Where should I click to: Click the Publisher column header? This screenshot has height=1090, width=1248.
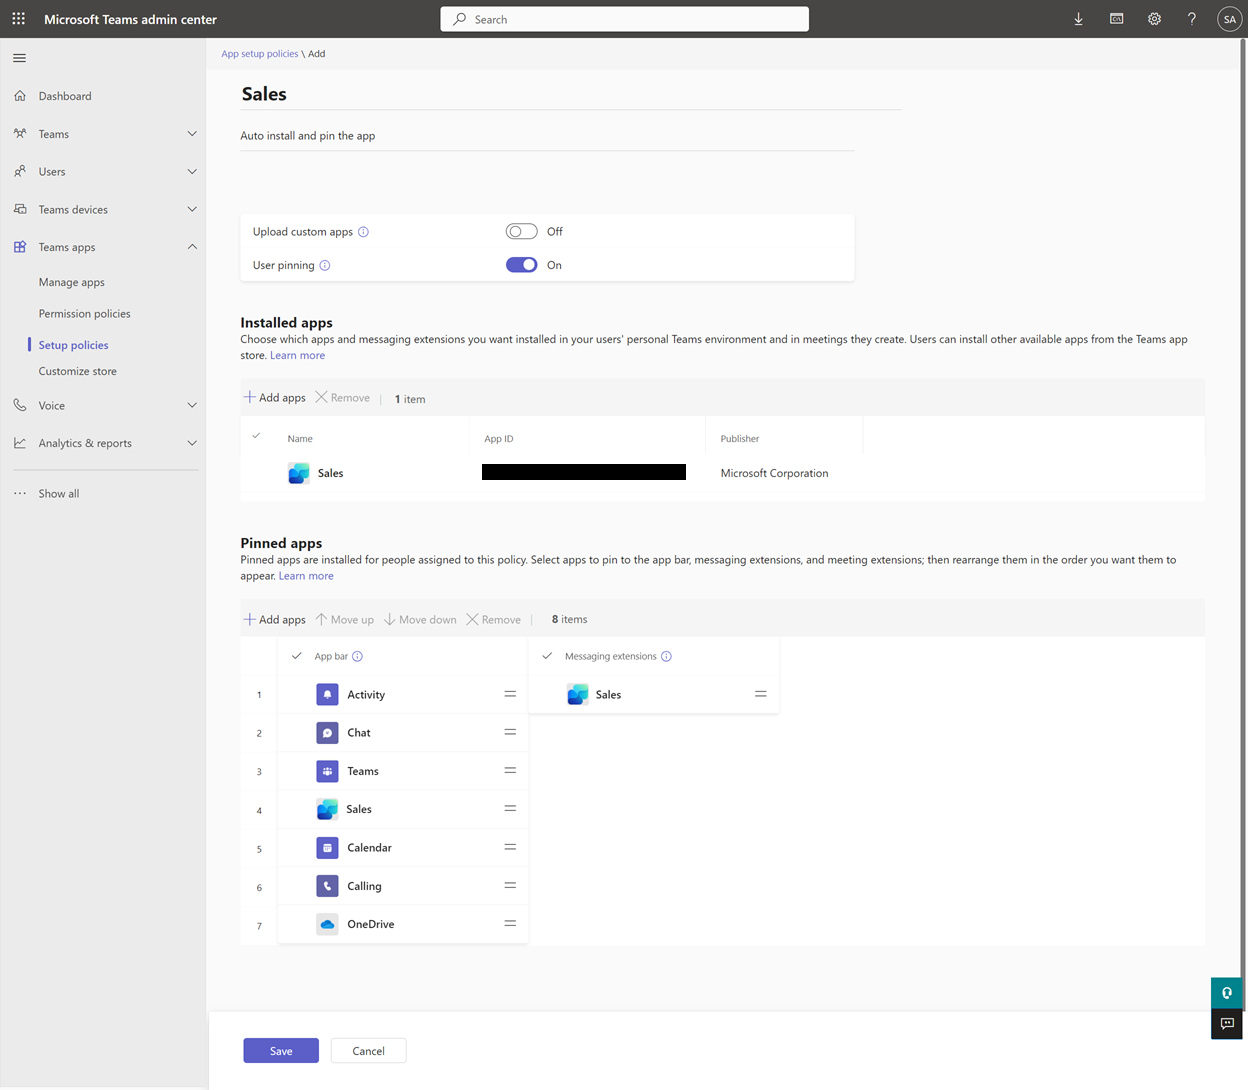740,438
